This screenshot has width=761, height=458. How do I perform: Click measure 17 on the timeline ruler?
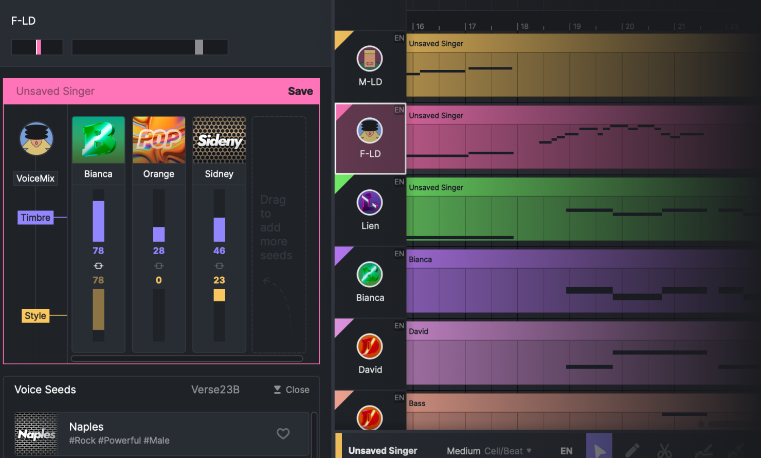(x=470, y=26)
